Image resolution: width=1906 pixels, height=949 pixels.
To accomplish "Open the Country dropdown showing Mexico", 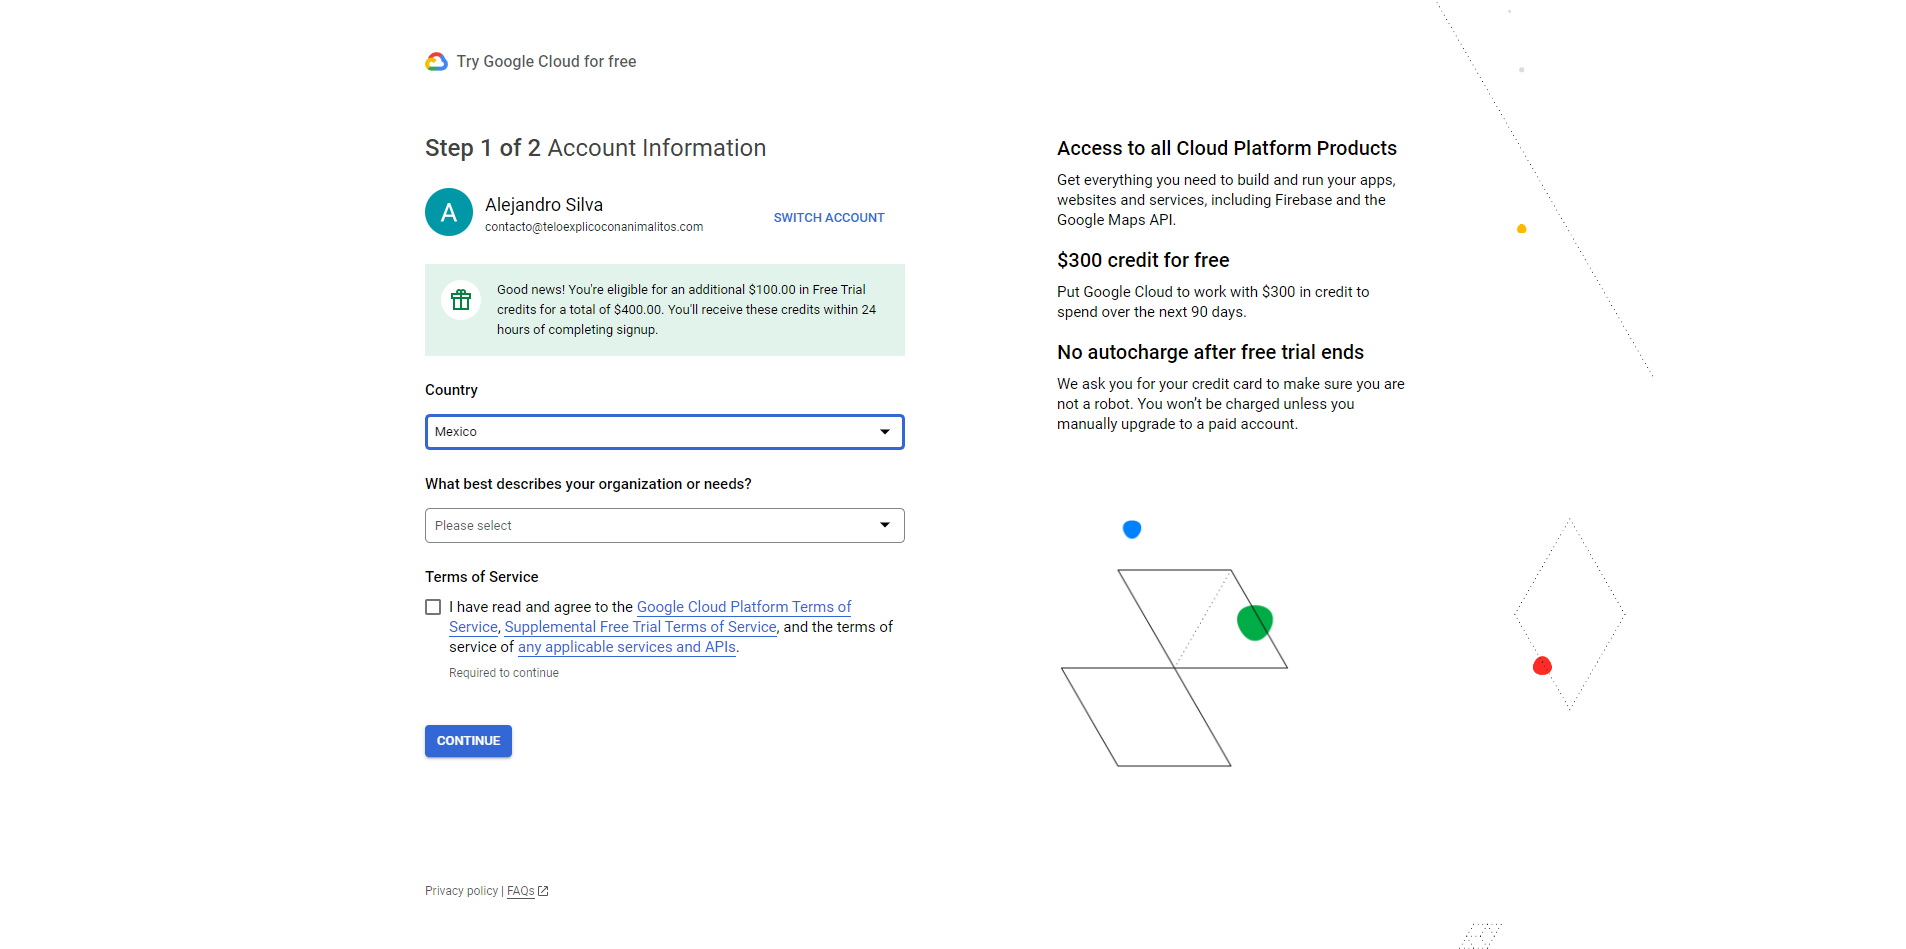I will tap(650, 432).
